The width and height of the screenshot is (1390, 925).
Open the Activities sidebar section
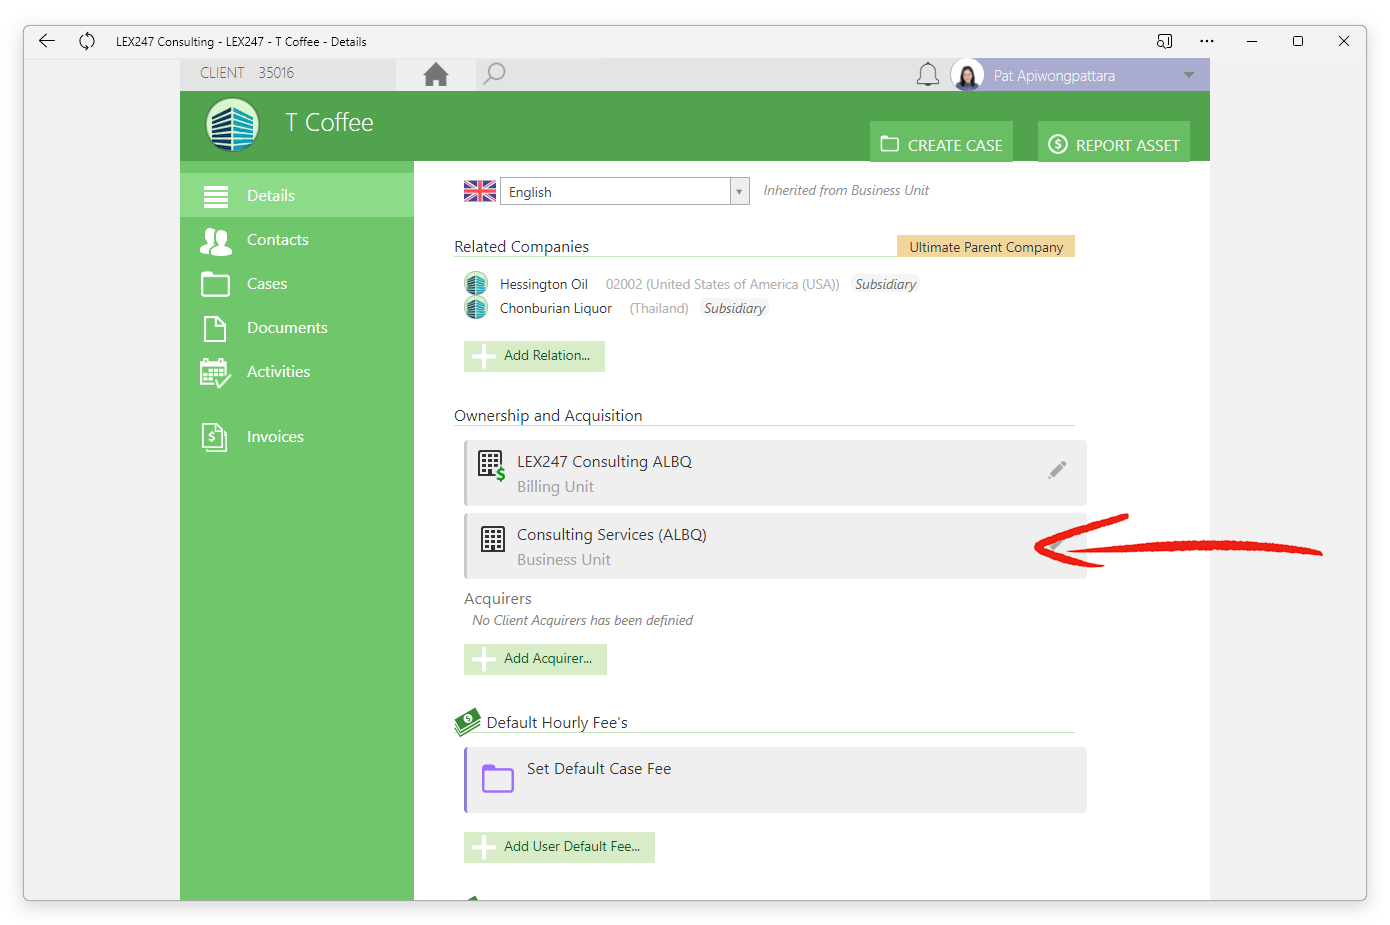[x=297, y=371]
